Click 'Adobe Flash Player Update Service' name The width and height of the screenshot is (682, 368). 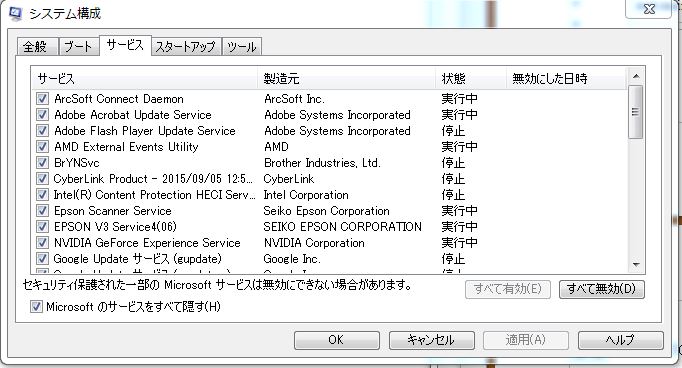click(x=145, y=131)
